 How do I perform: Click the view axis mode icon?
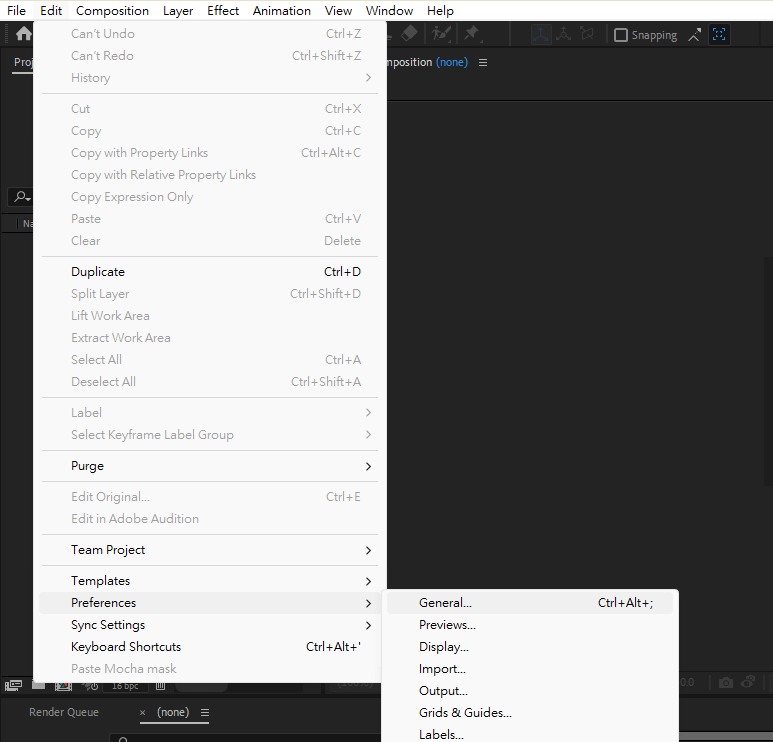[x=587, y=35]
